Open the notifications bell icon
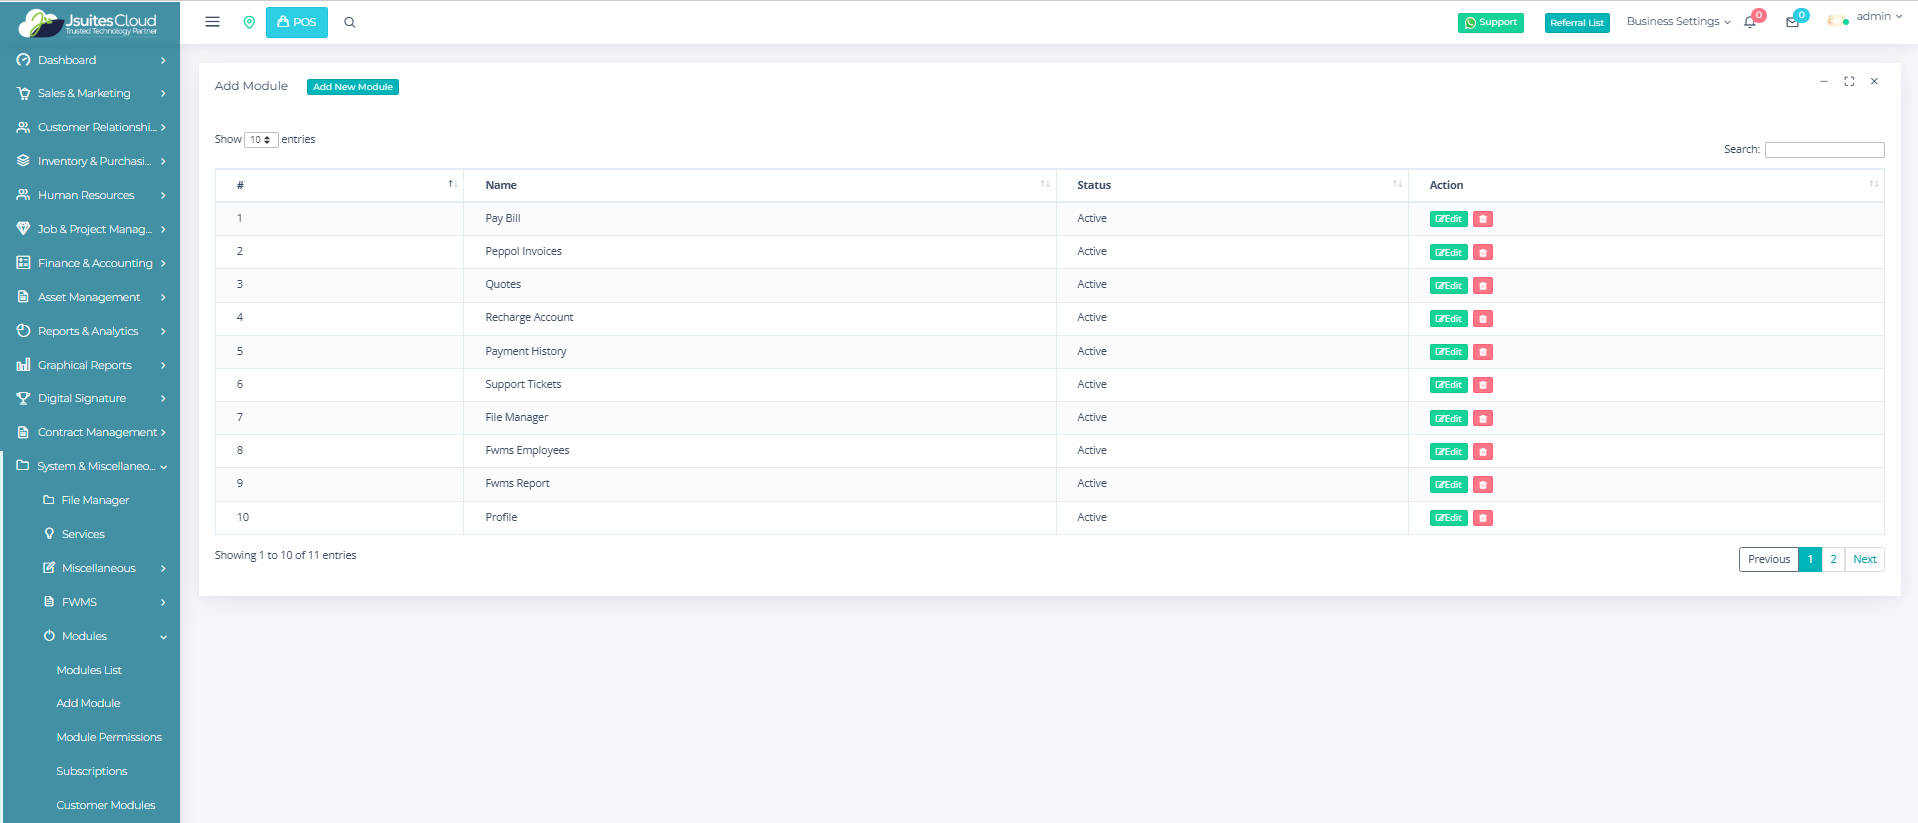 point(1750,22)
